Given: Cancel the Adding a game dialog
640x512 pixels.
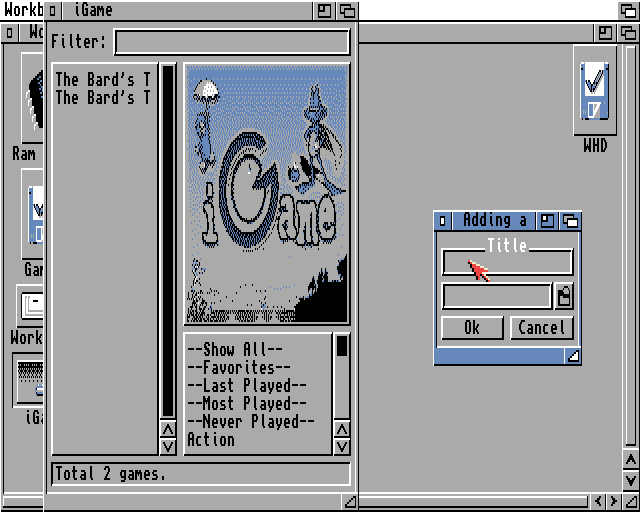Looking at the screenshot, I should pos(541,328).
